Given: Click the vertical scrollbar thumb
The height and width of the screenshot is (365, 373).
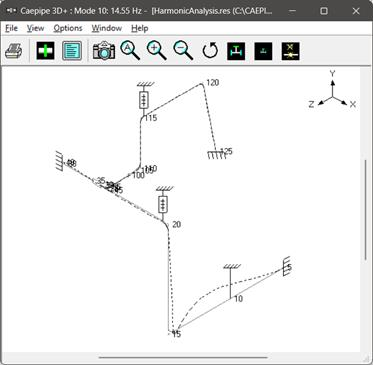Looking at the screenshot, I should pos(365,210).
